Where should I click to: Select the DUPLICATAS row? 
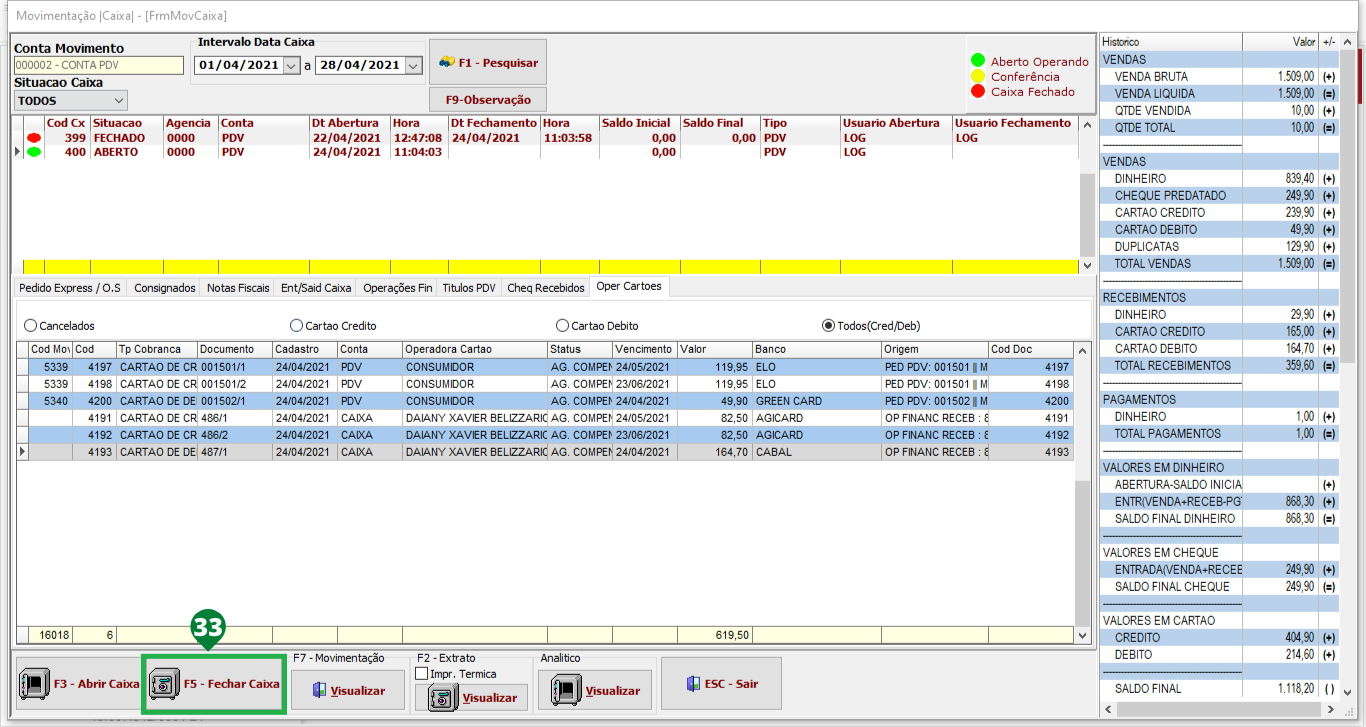click(1219, 246)
